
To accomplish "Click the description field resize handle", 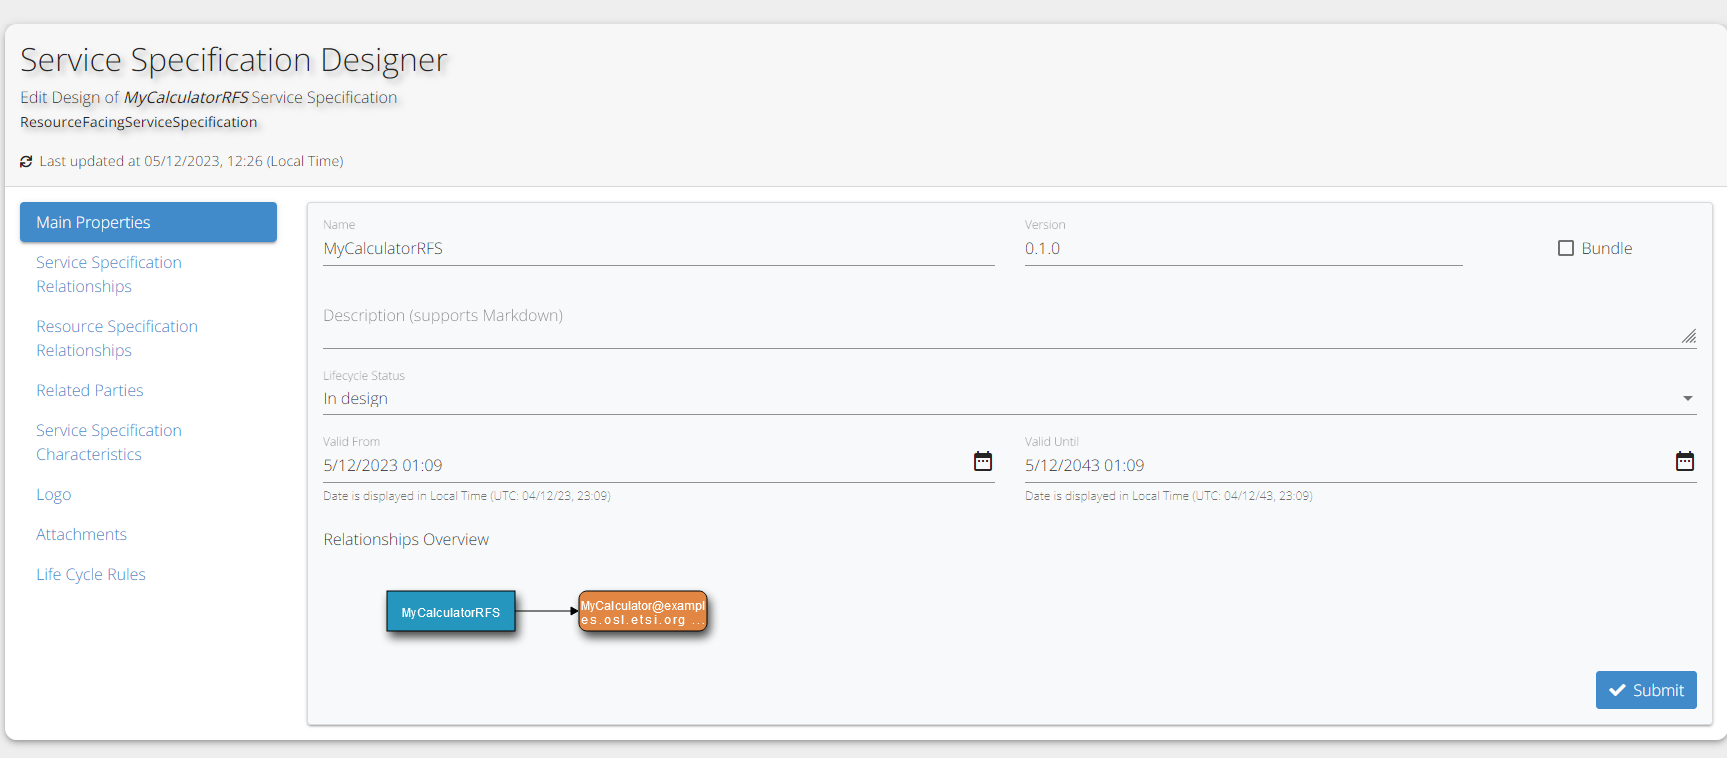I will (x=1688, y=337).
